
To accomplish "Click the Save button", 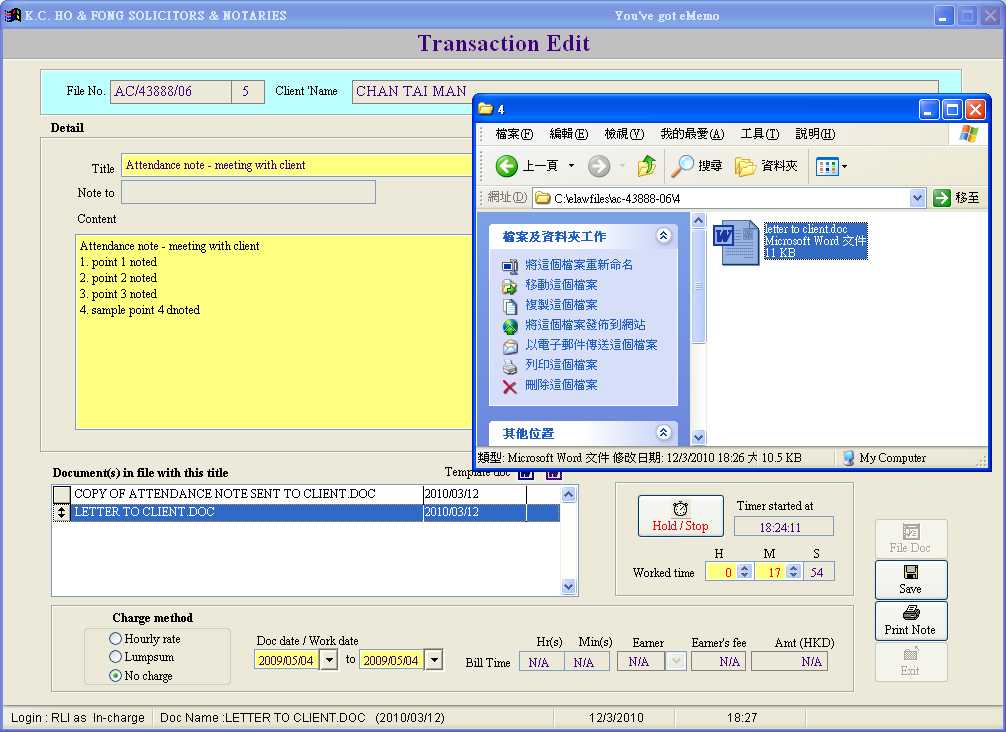I will [x=910, y=579].
